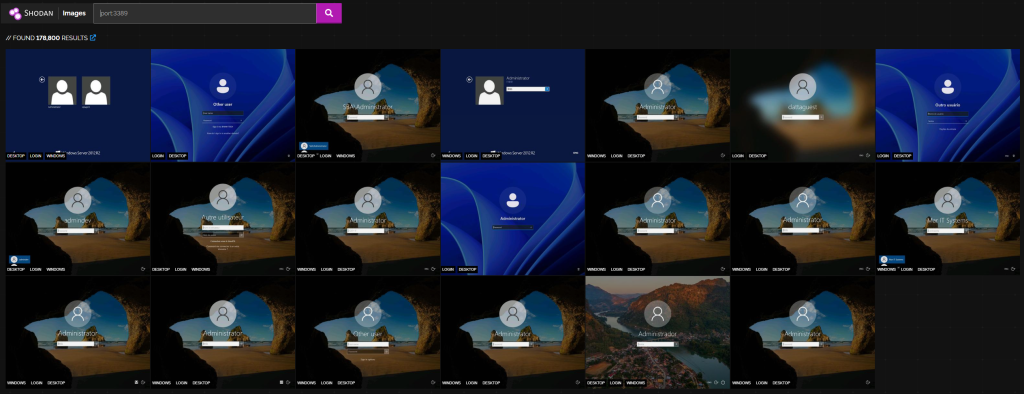
Task: Click user avatar icon in dattaguest thumbnail
Action: [803, 86]
